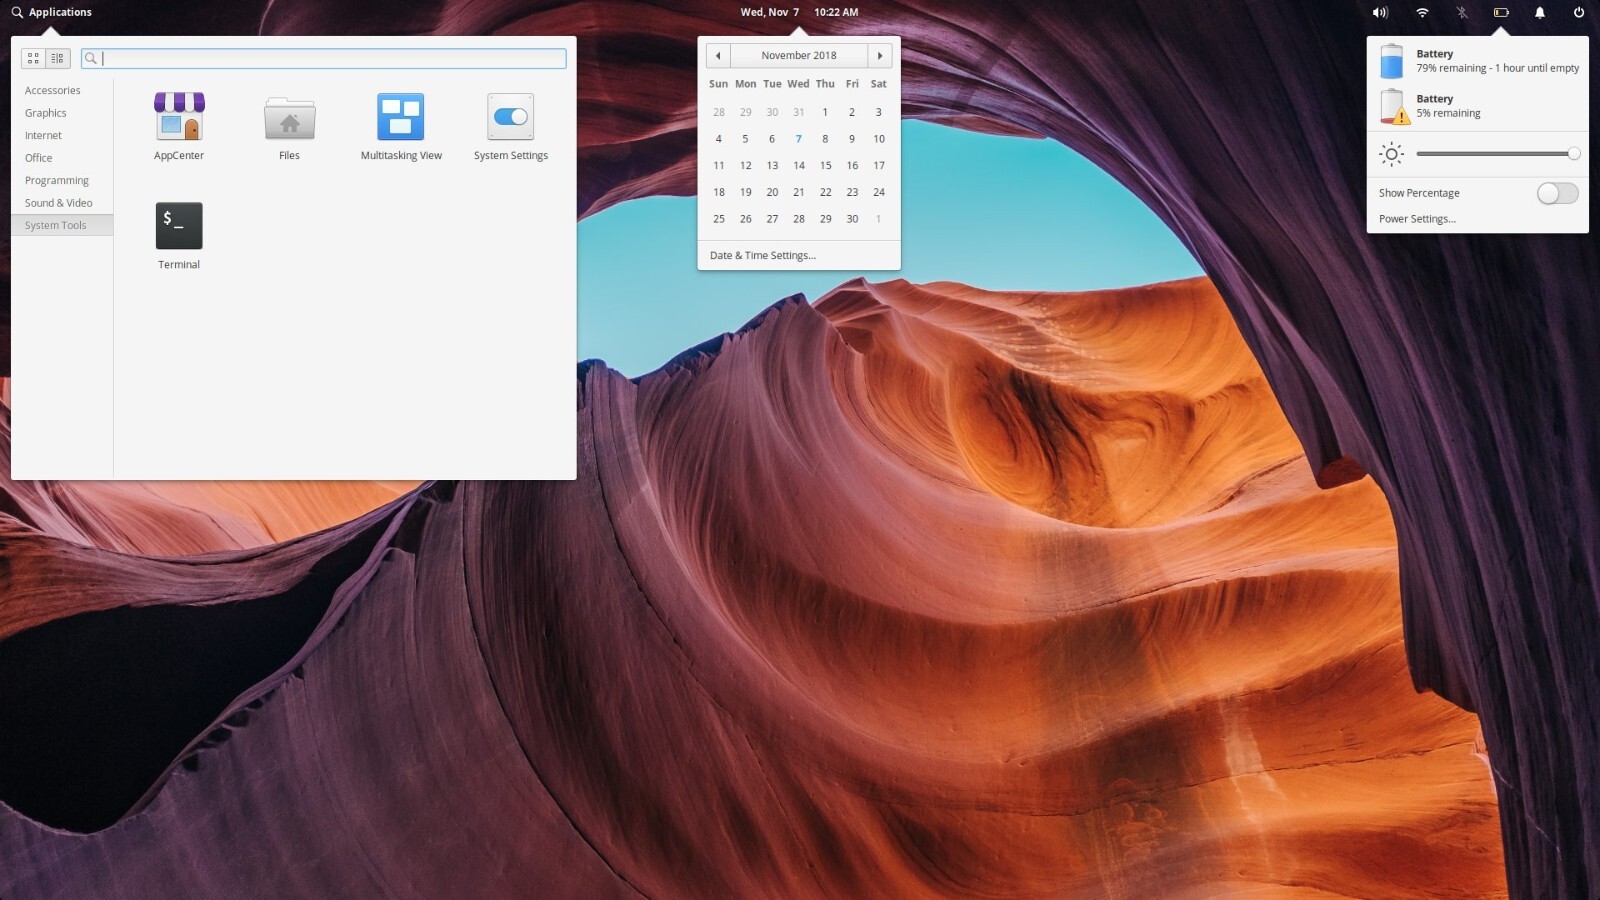Open Power Settings from the battery menu

tap(1416, 218)
